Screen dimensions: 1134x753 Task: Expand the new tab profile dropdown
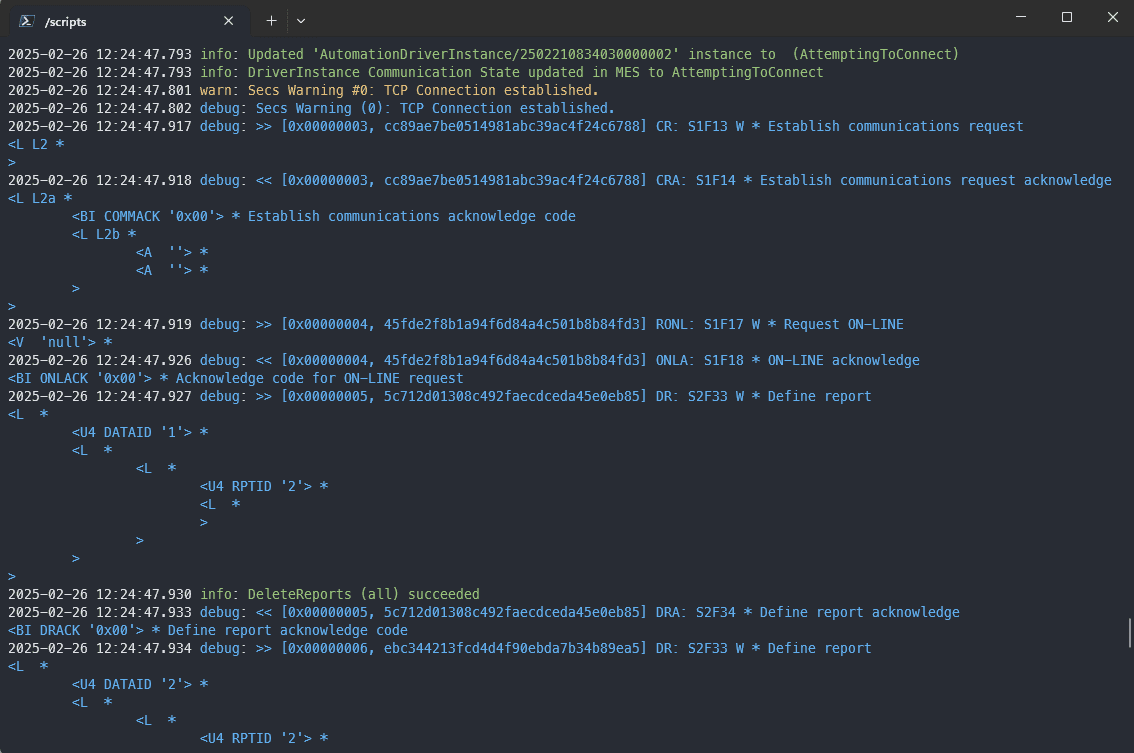301,20
